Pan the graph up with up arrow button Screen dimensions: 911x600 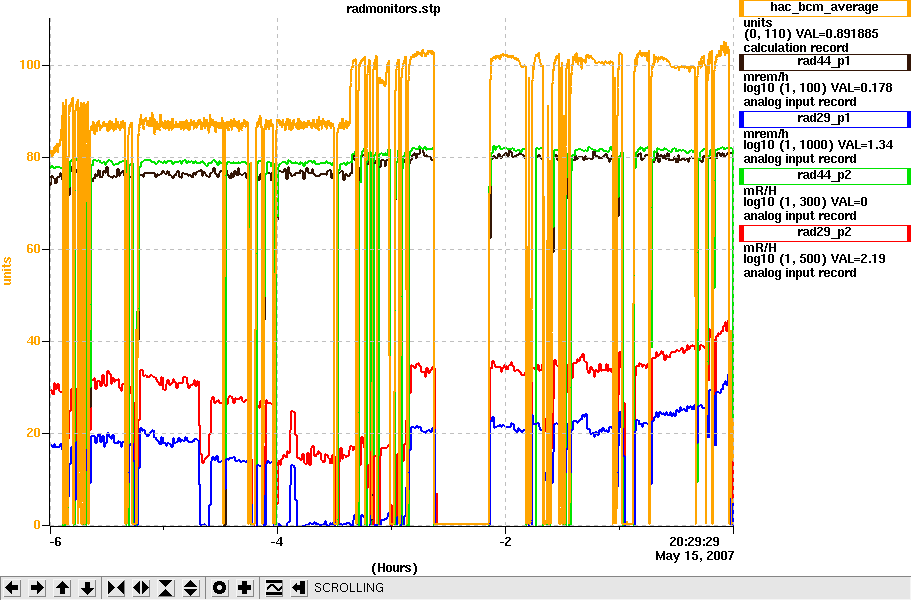(x=62, y=588)
